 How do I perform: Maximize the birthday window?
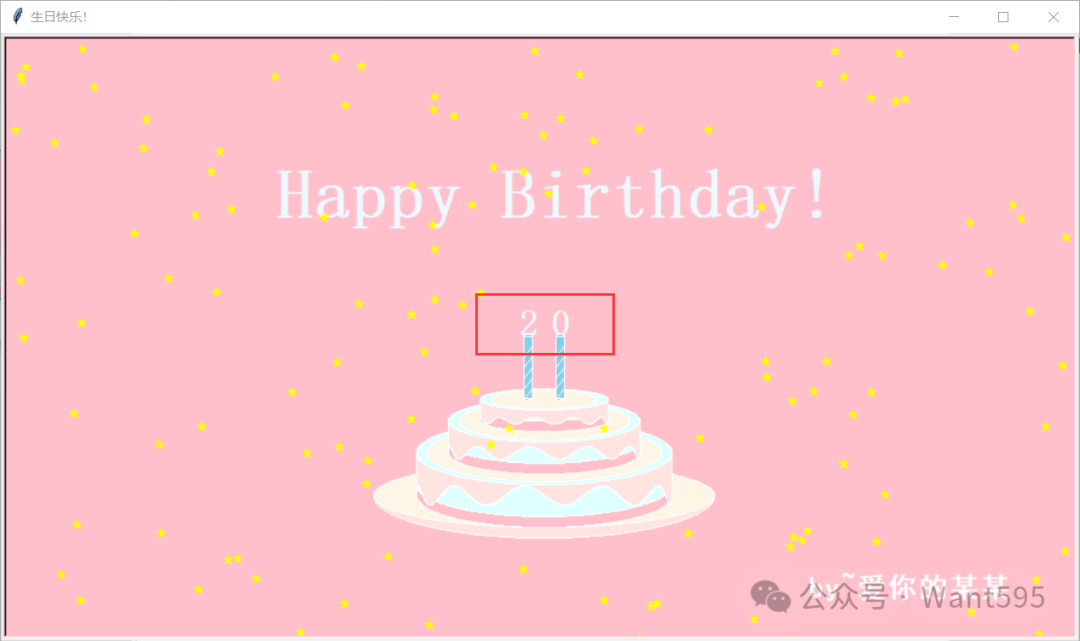1004,17
